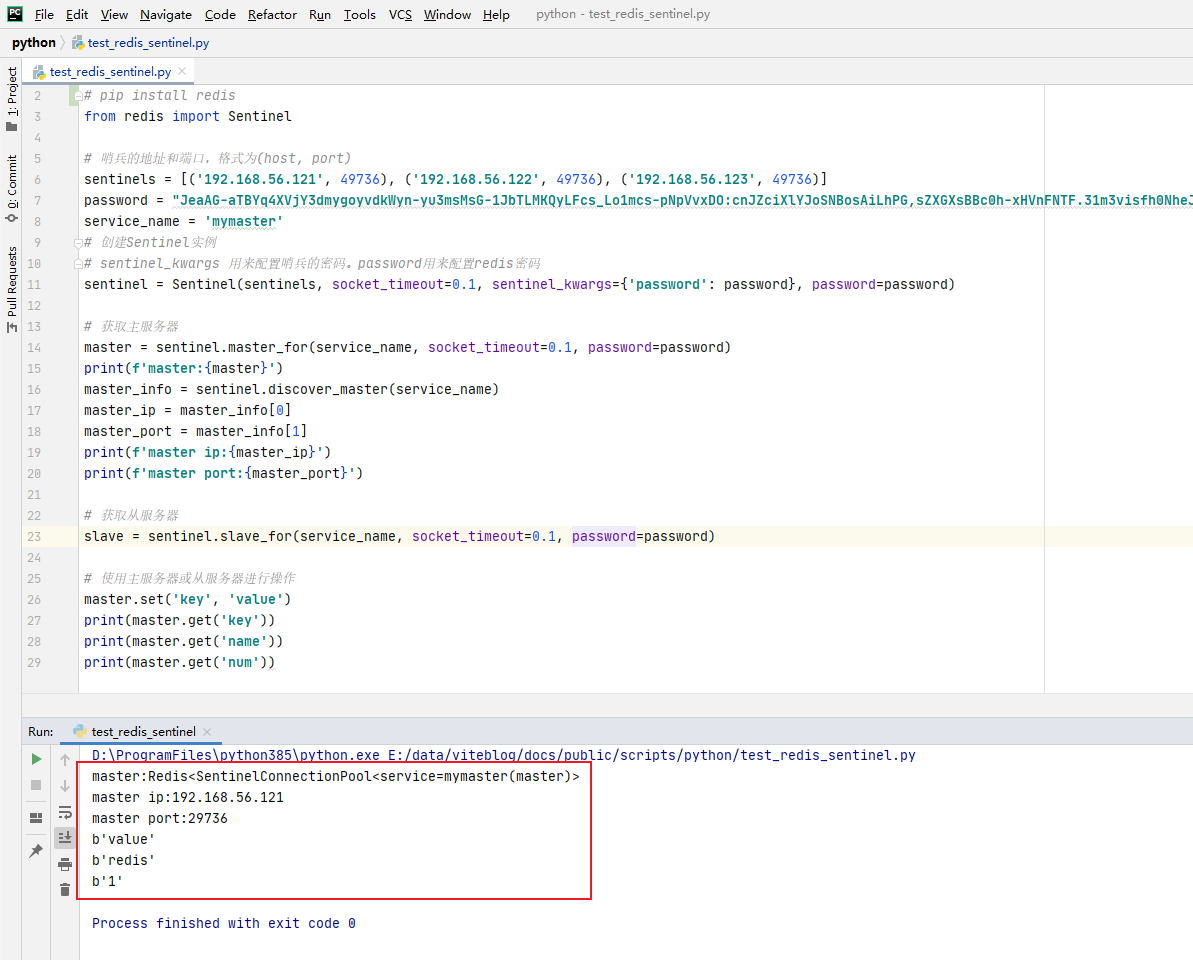Click 'Process finished with exit code 0'
This screenshot has width=1193, height=960.
224,923
